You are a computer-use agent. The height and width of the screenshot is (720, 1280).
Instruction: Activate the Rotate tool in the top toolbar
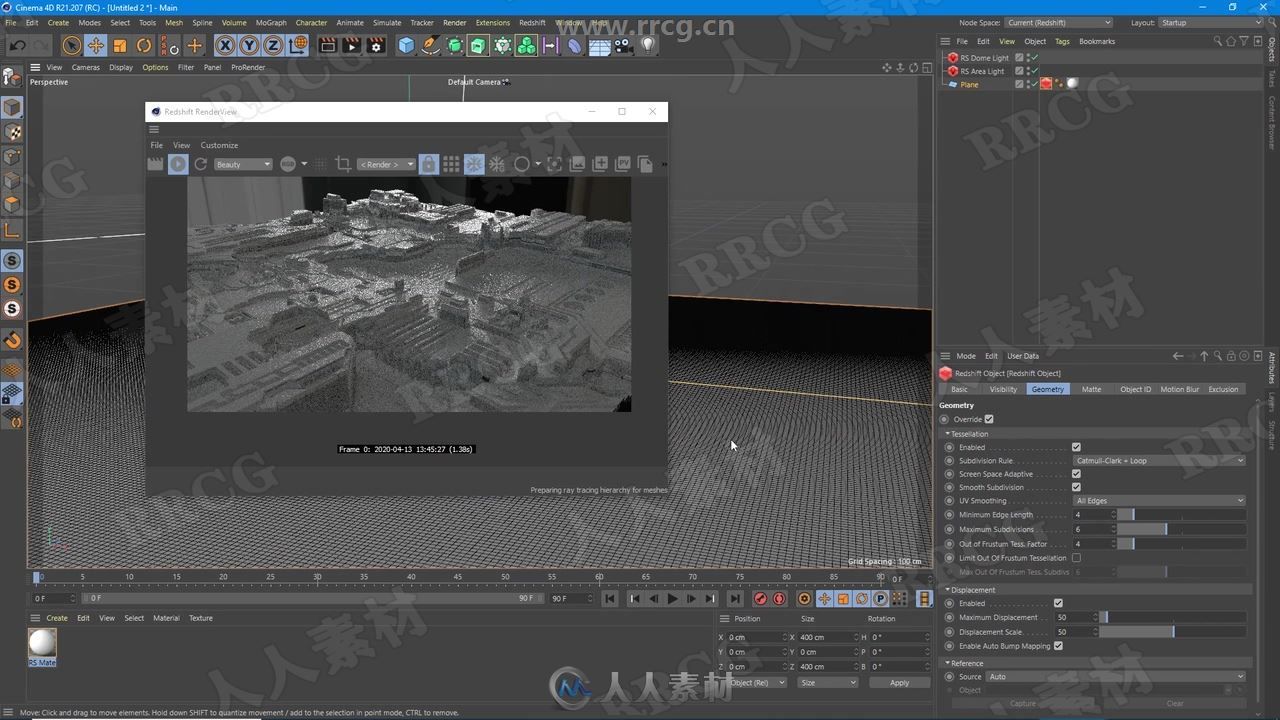tap(144, 45)
